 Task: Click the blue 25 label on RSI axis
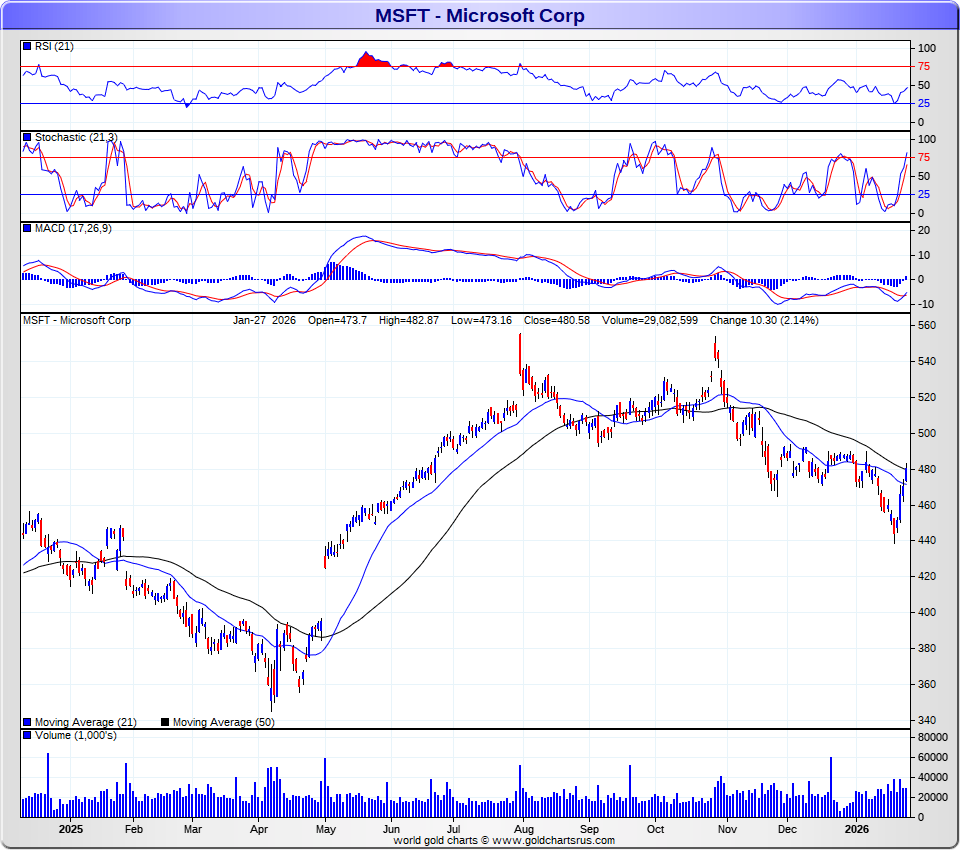(924, 103)
